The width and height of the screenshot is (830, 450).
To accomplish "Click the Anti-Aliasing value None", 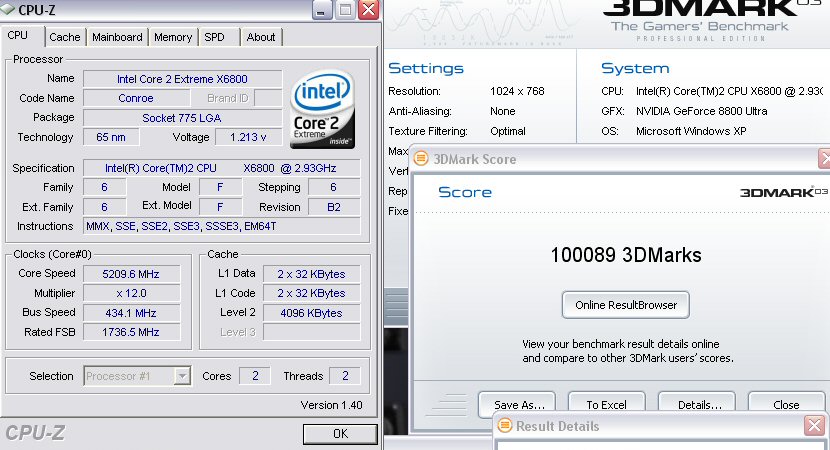I will [x=502, y=111].
